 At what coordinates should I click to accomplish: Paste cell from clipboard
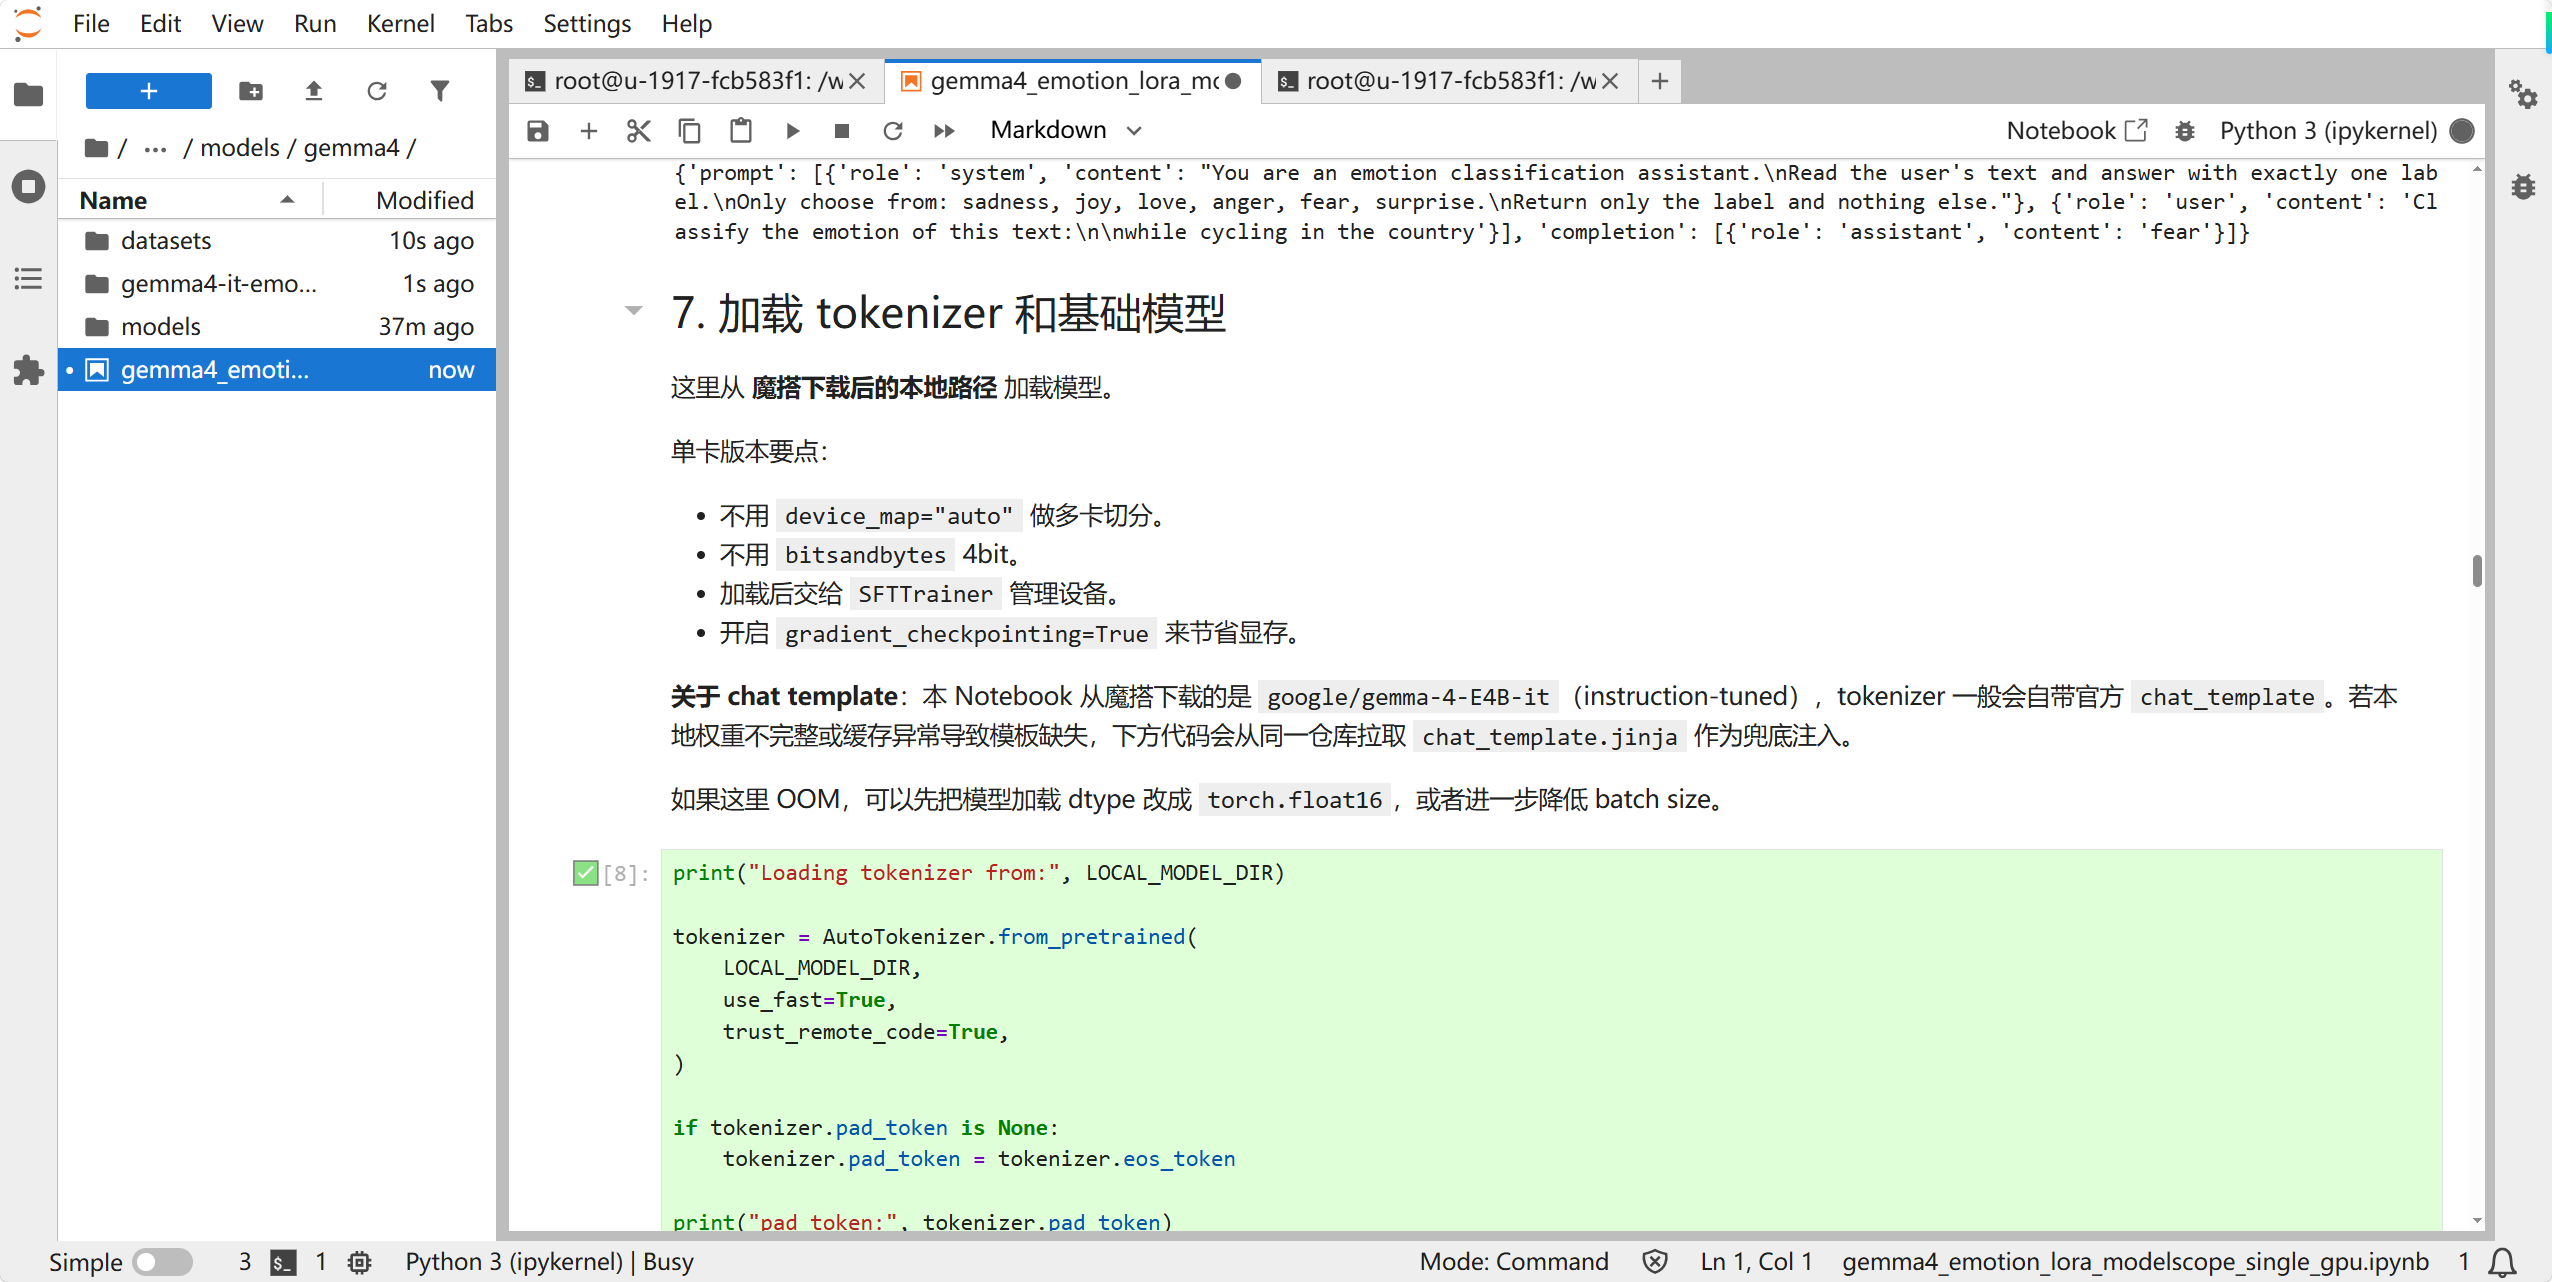click(741, 131)
